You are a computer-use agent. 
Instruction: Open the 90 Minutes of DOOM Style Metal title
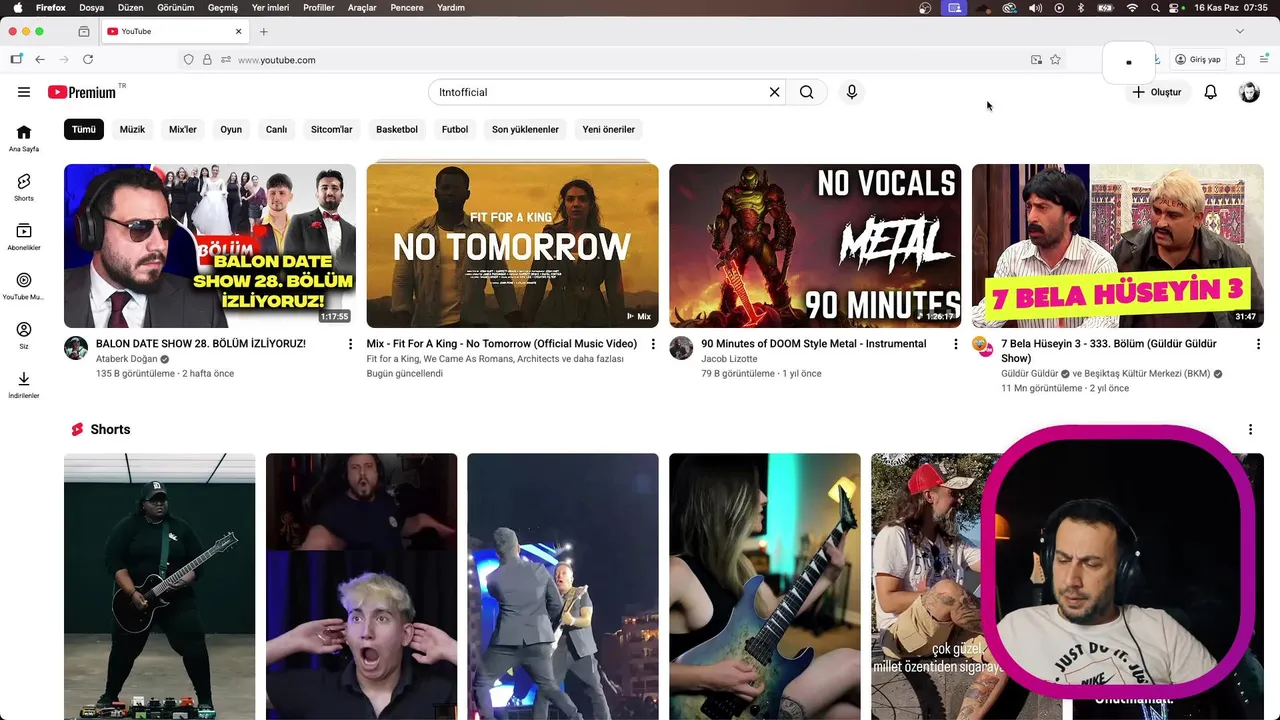click(814, 344)
